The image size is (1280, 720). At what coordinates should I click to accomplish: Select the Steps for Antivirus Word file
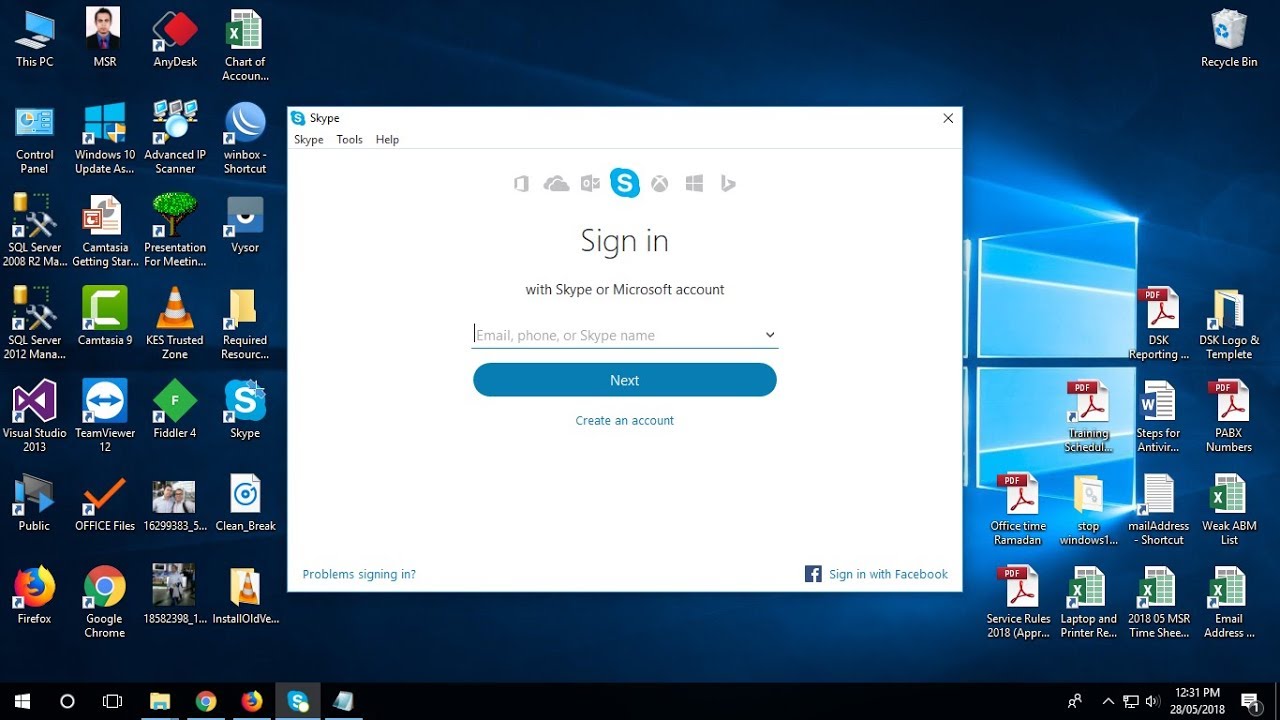pos(1159,417)
